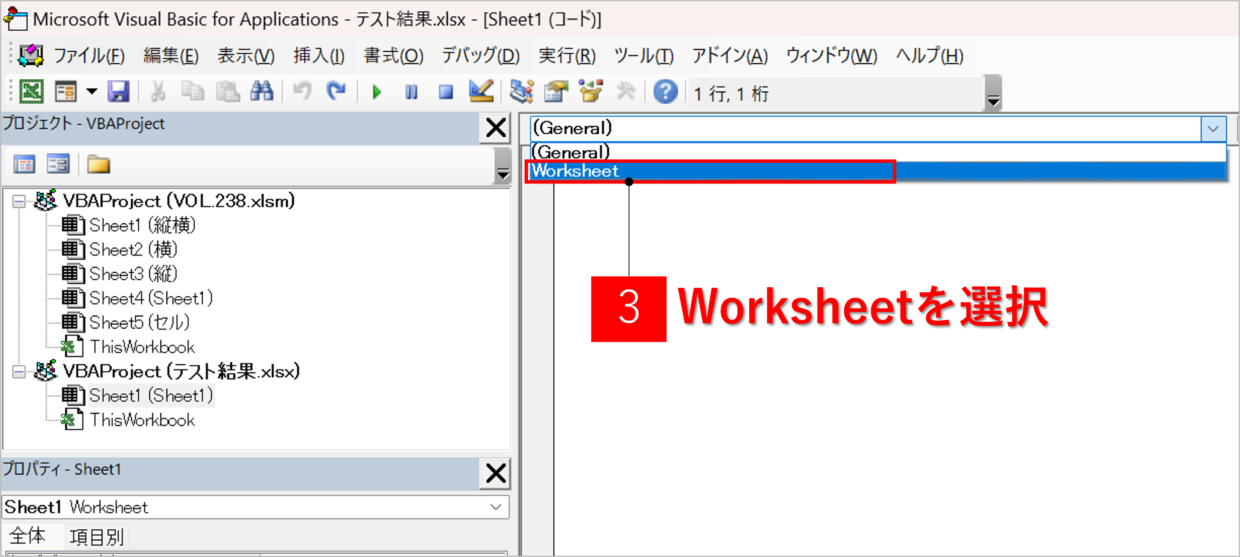
Task: Select Sheet1 (縦横) in project tree
Action: click(x=142, y=226)
